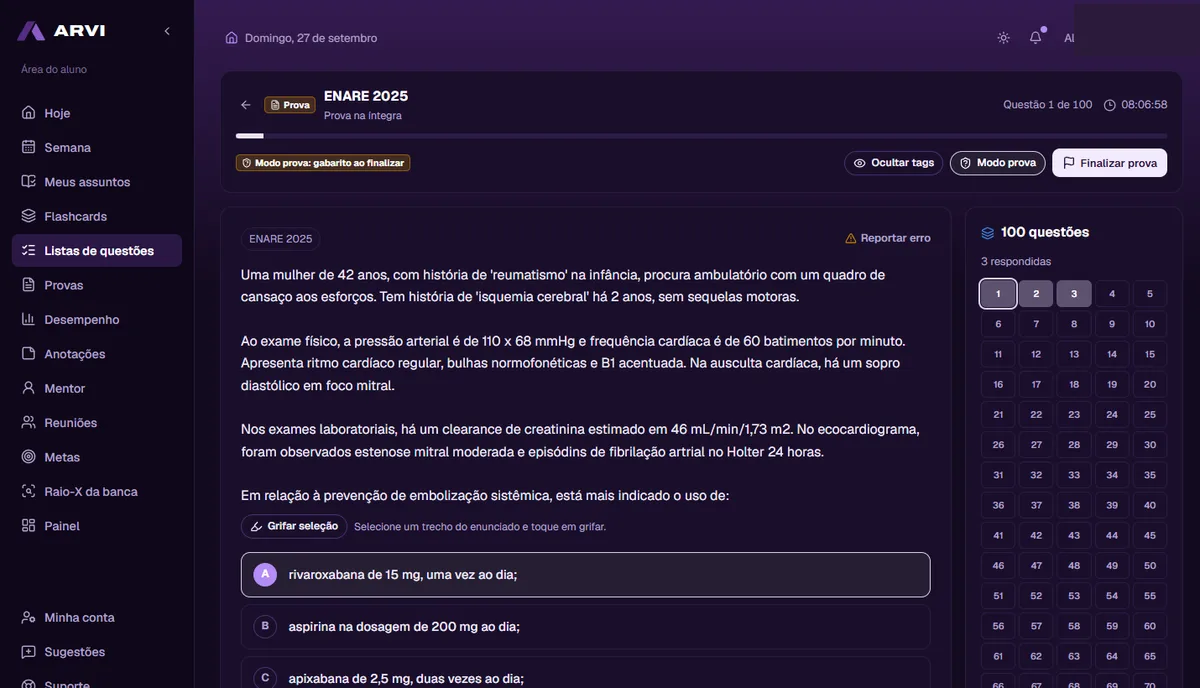Viewport: 1200px width, 688px height.
Task: Click Reportar erro link
Action: click(888, 238)
